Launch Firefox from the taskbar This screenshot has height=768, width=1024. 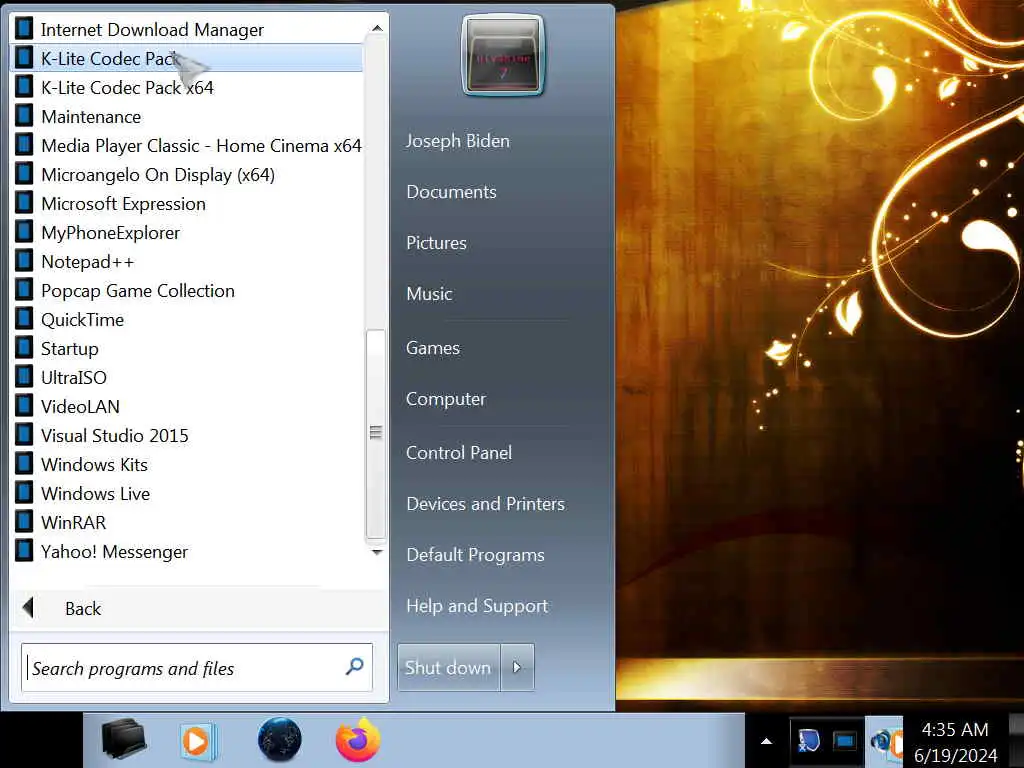point(358,739)
